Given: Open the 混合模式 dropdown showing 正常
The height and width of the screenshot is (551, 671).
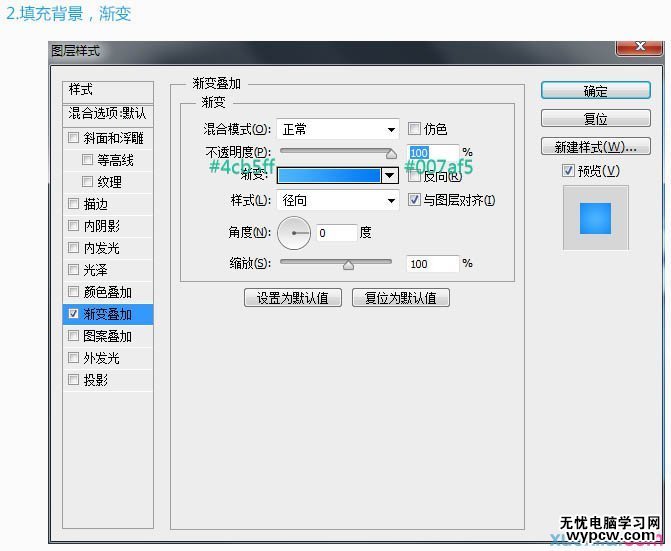Looking at the screenshot, I should click(x=338, y=129).
